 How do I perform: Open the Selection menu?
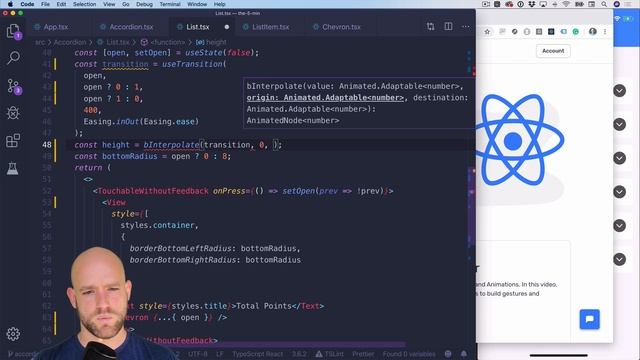point(84,4)
